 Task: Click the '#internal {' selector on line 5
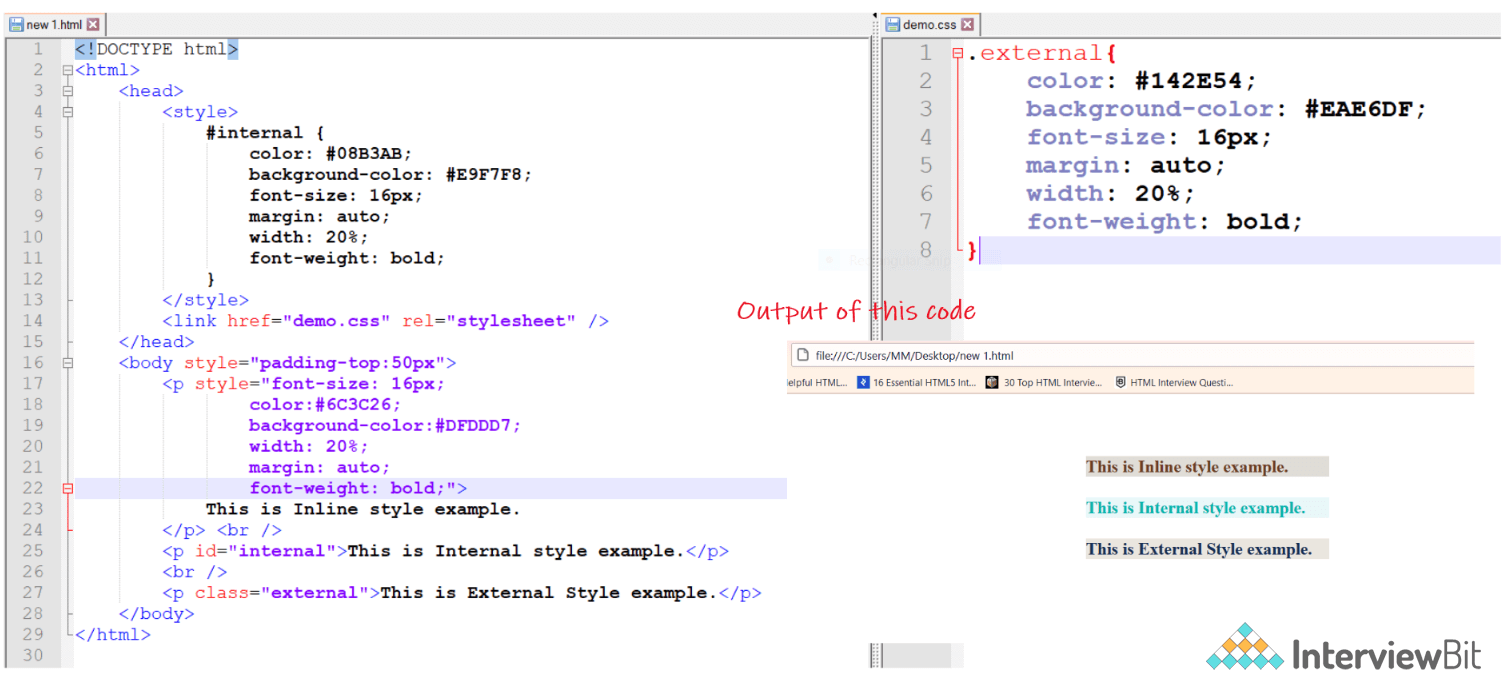point(265,133)
